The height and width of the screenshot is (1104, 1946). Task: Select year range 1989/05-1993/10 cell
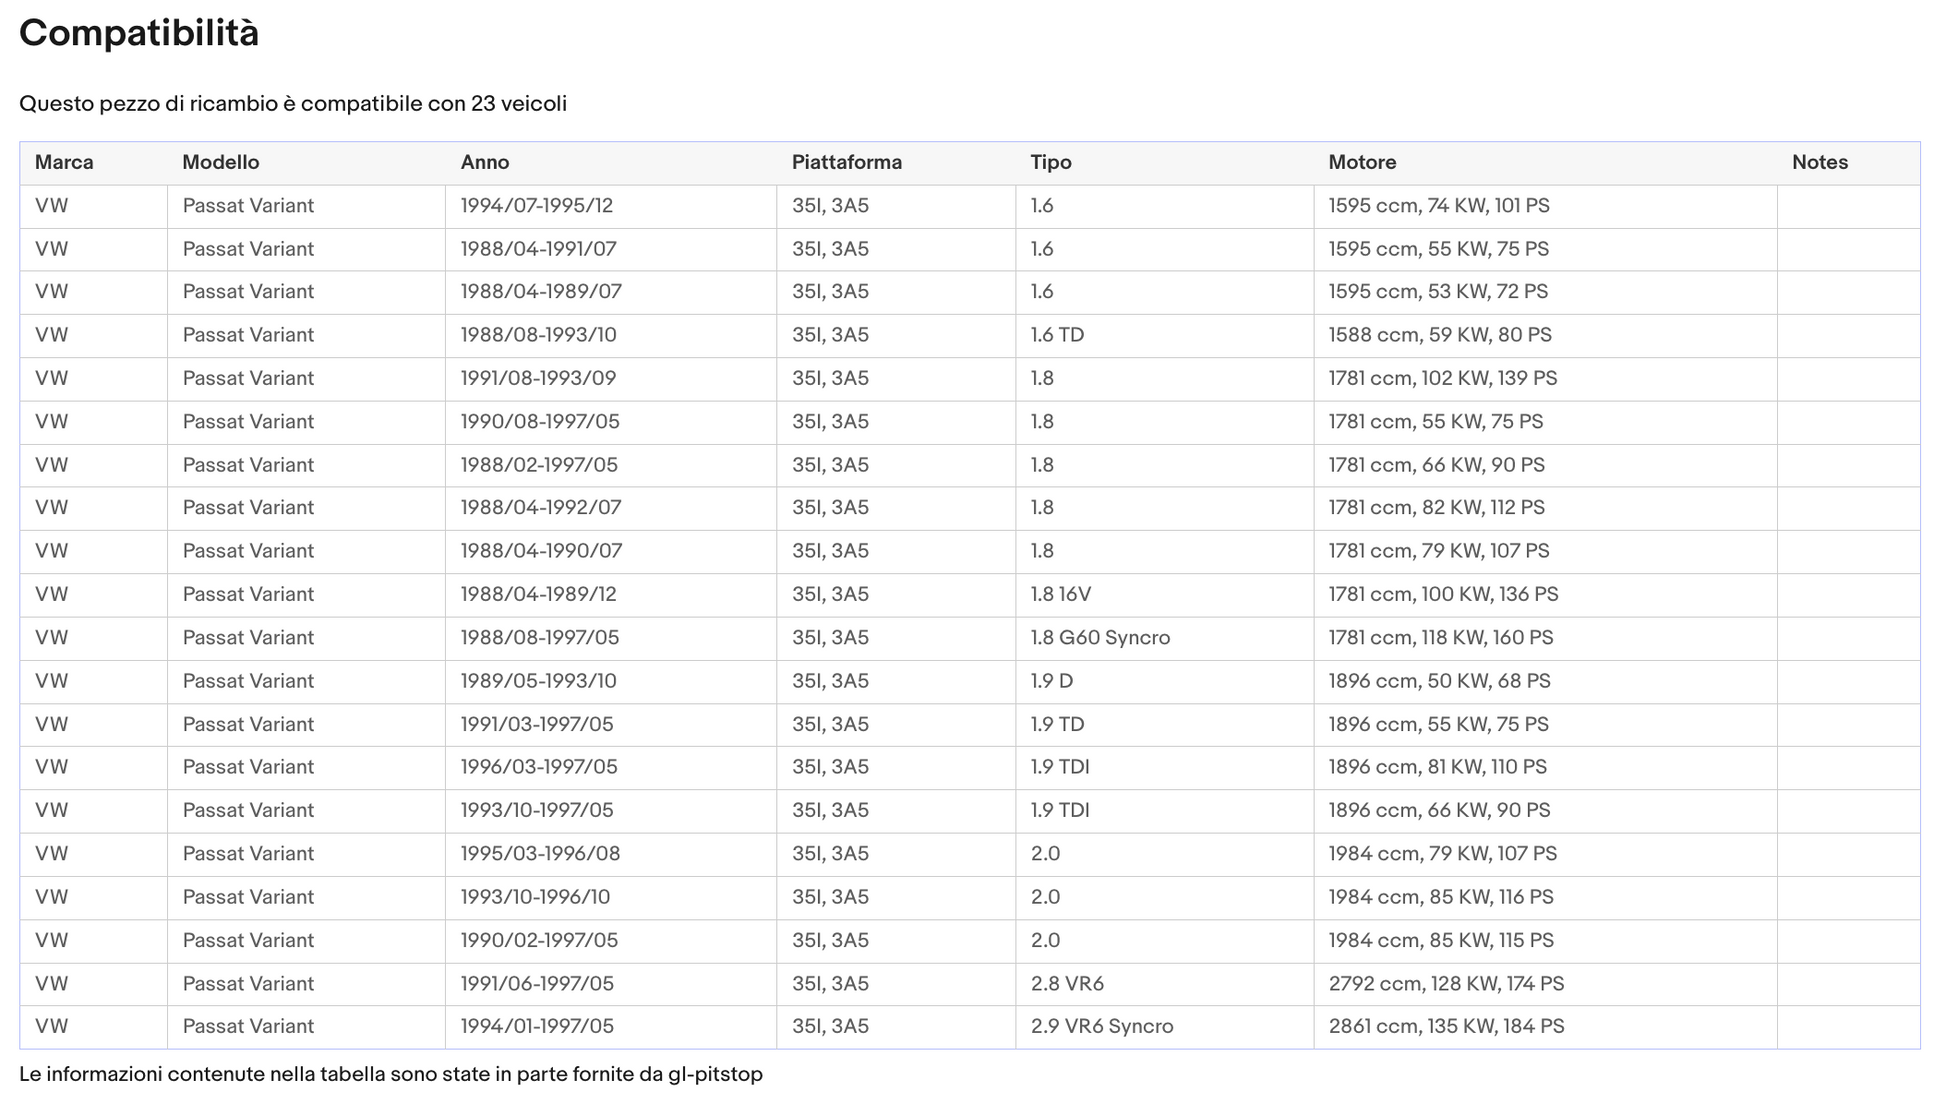(538, 681)
